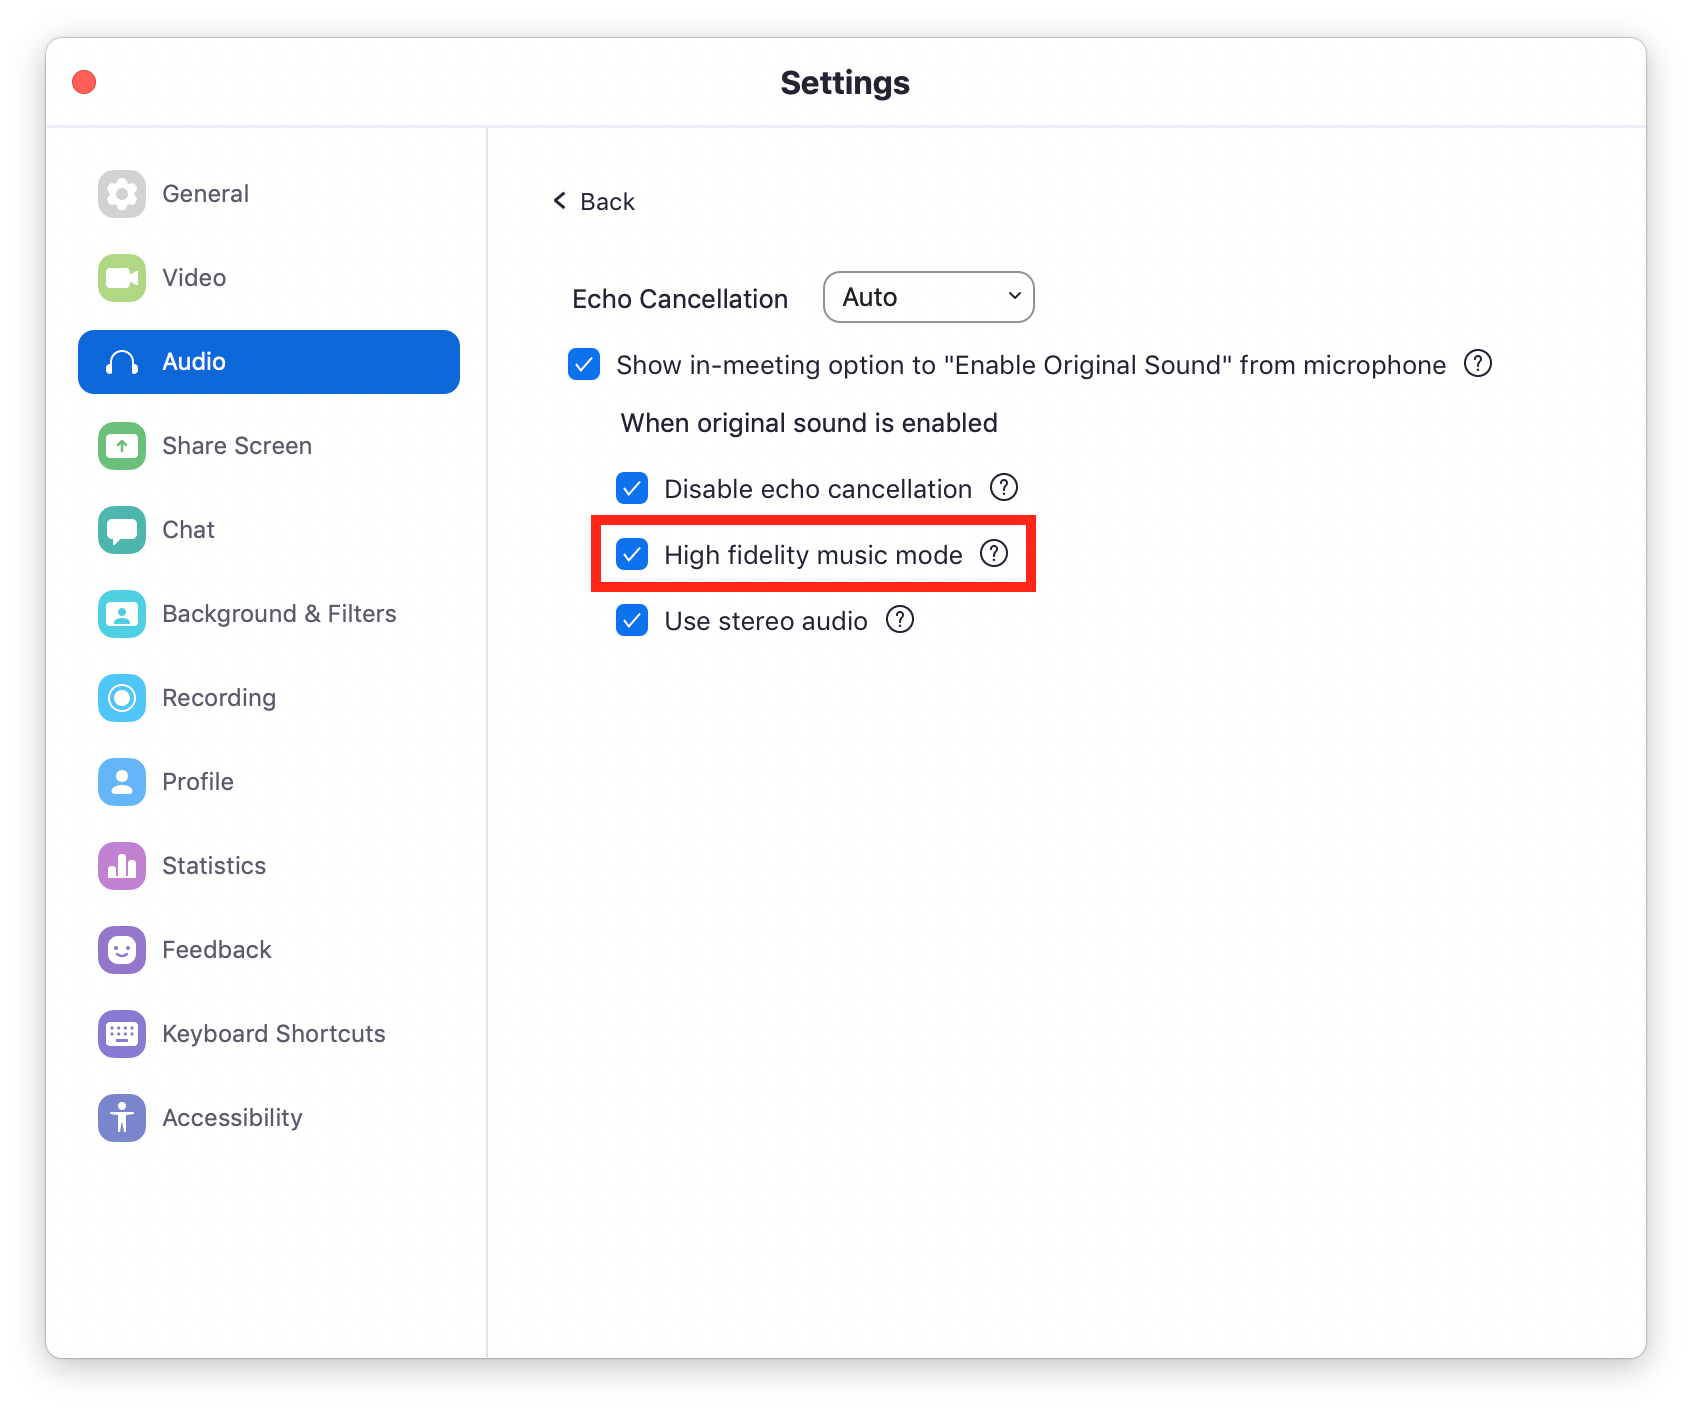Click the Keyboard Shortcuts icon
1692x1412 pixels.
122,1034
